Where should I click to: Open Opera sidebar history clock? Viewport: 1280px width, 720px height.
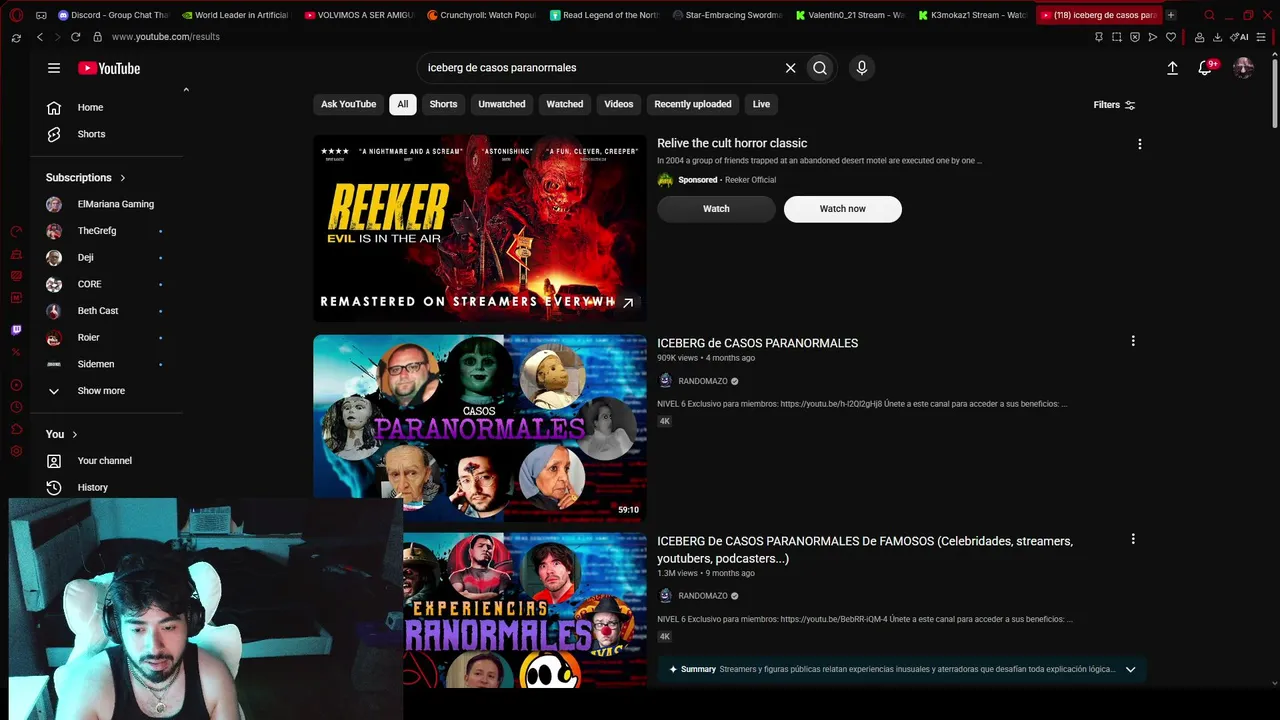[x=16, y=407]
